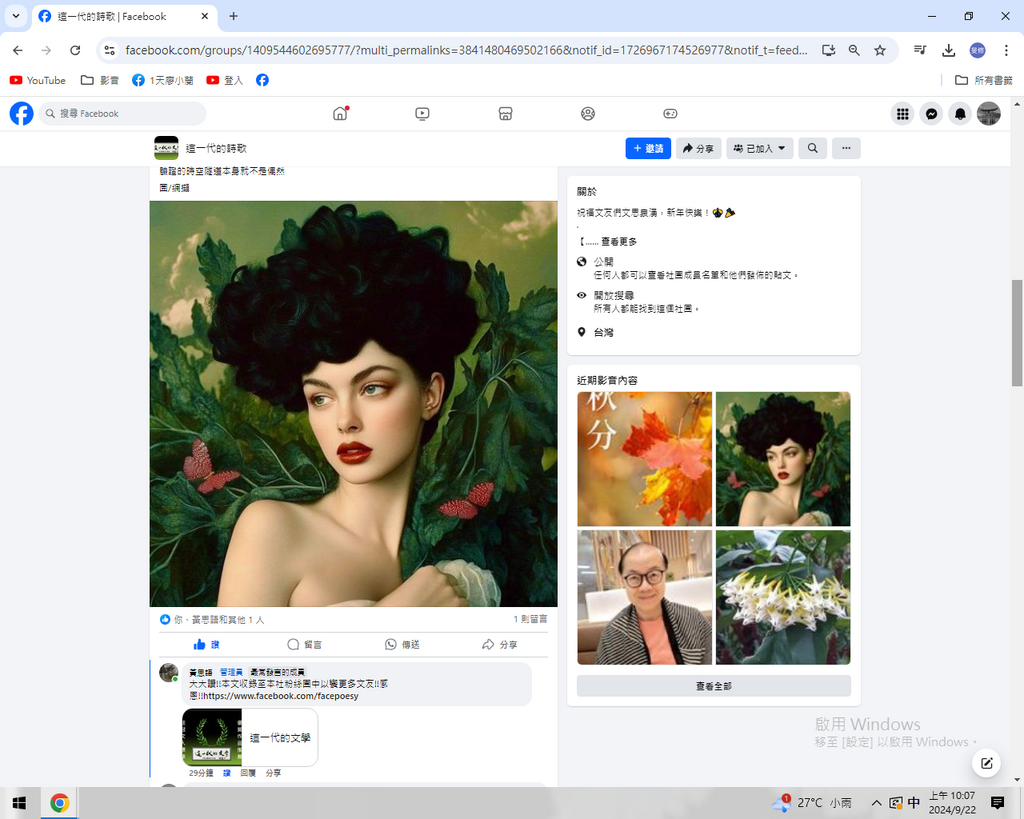Viewport: 1024px width, 819px height.
Task: Expand the Chrome tab search chevron
Action: (15, 16)
